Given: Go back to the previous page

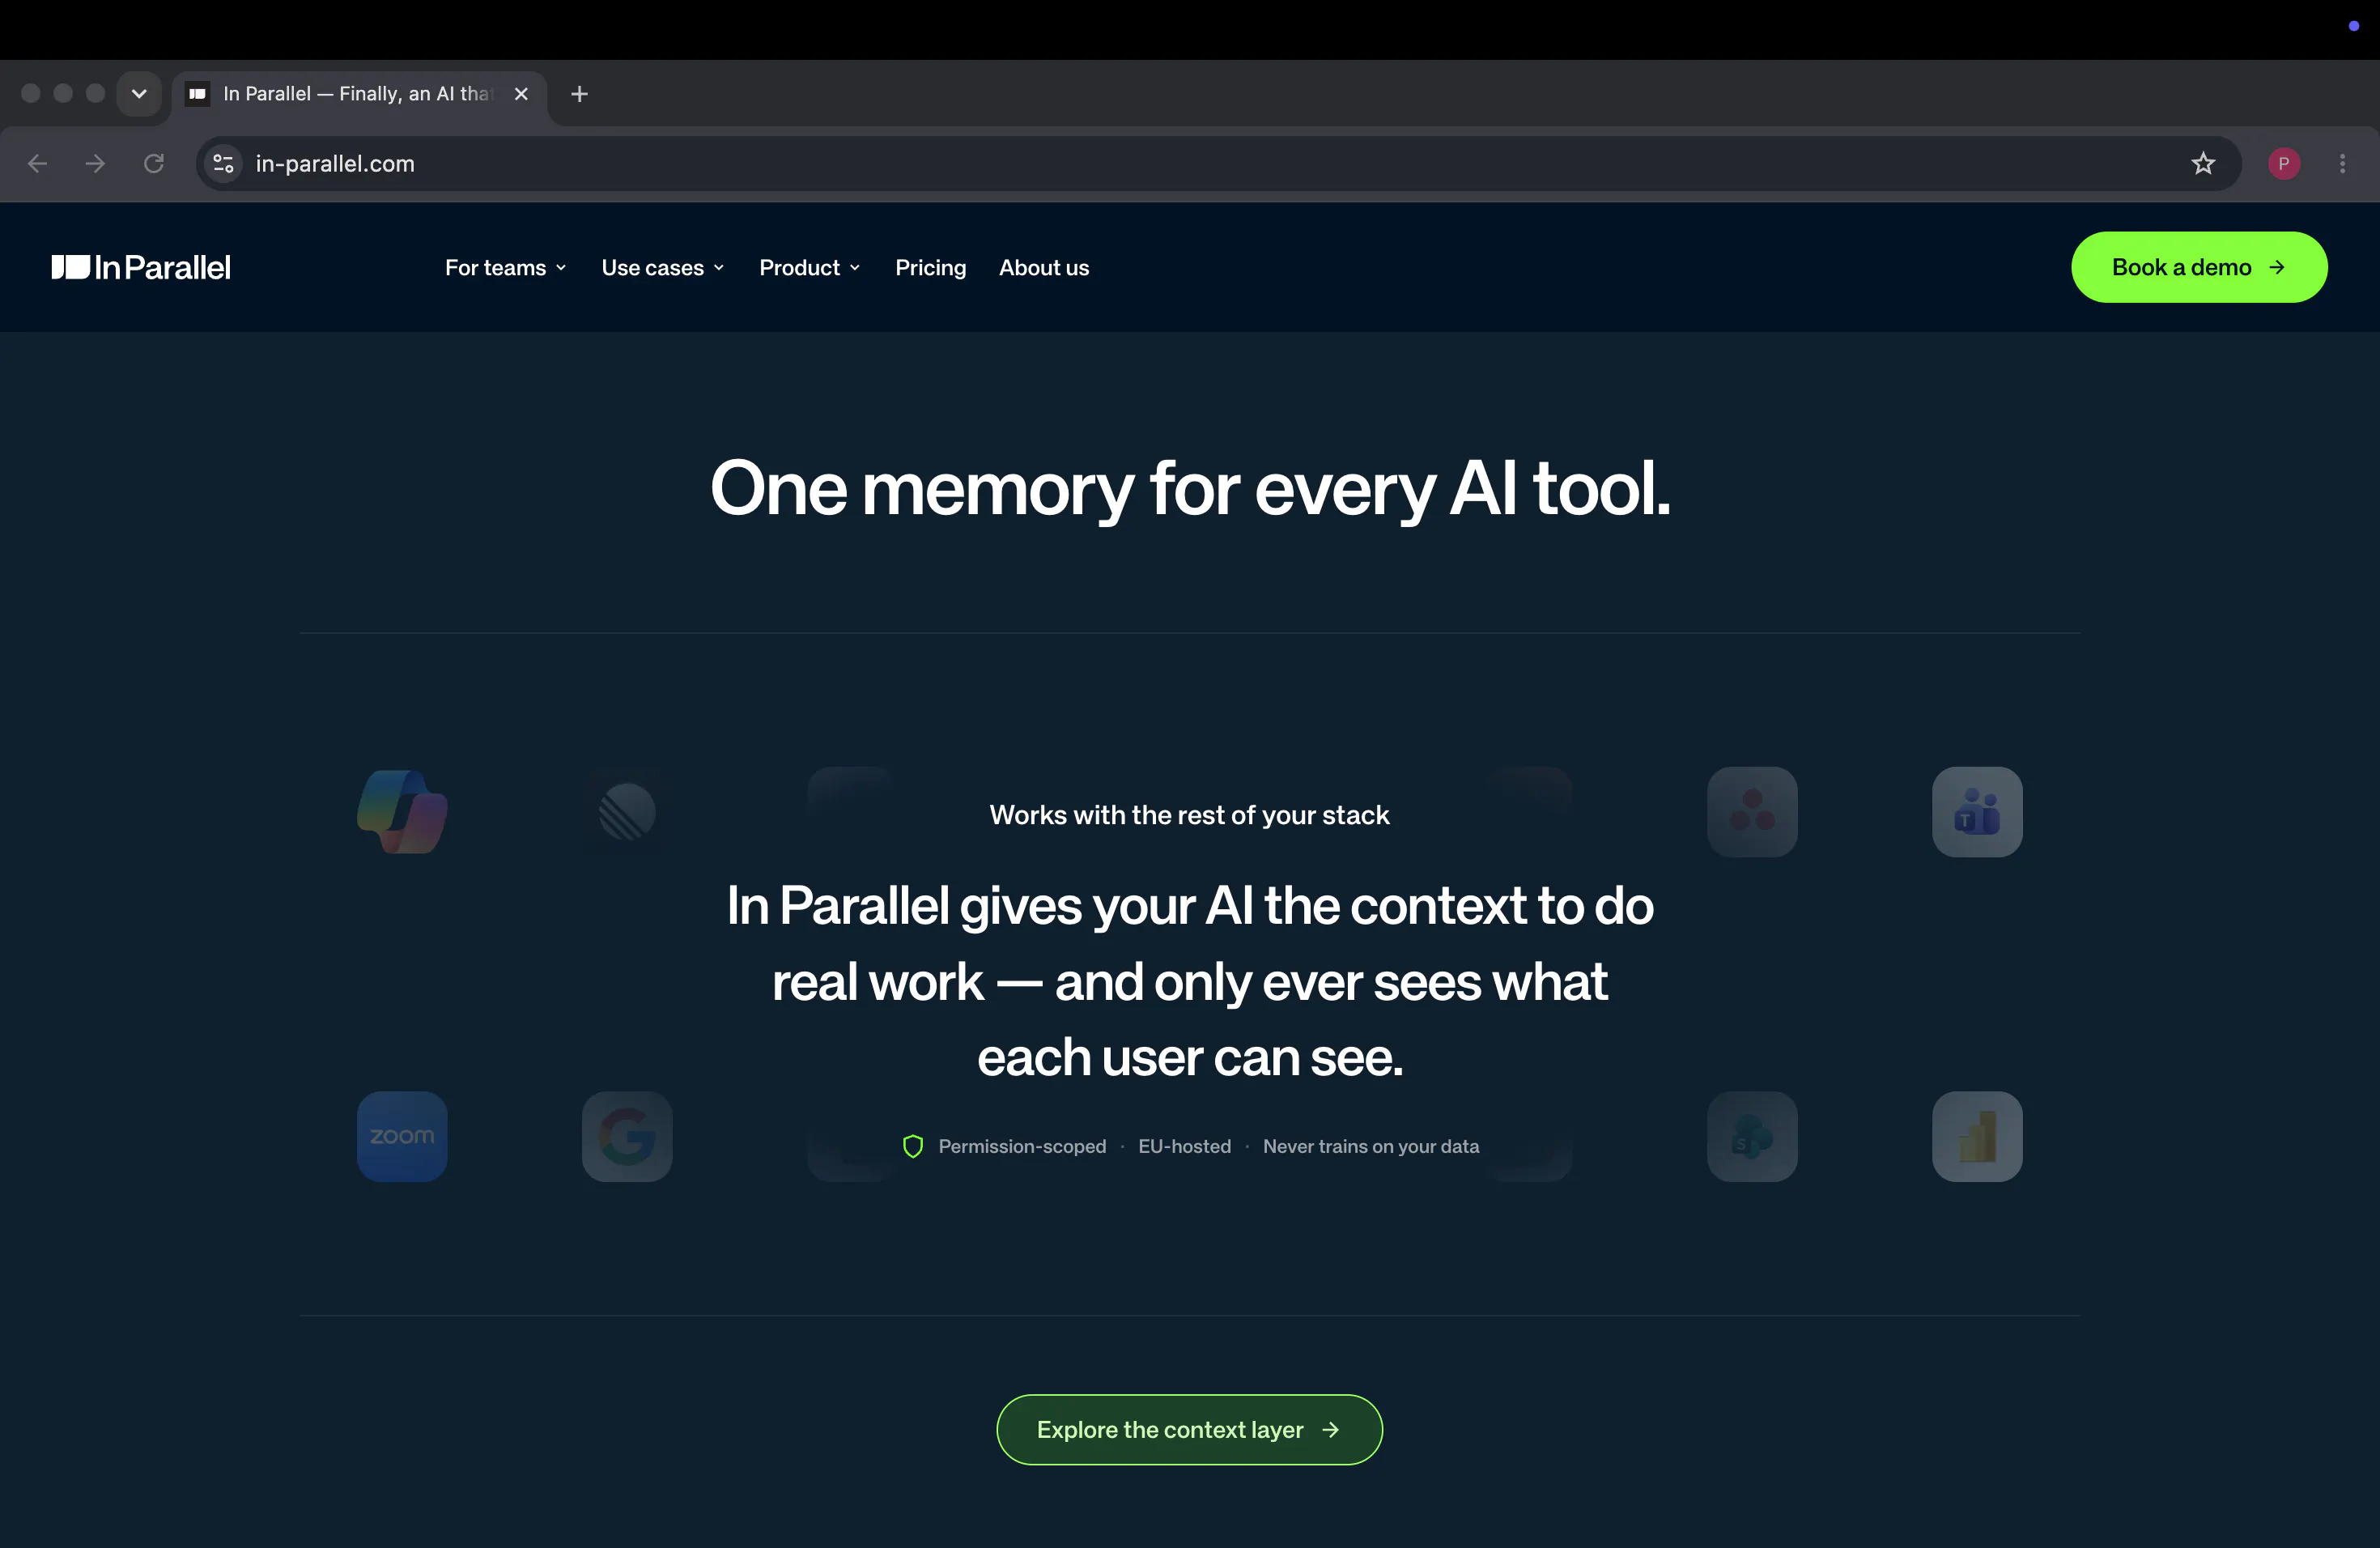Looking at the screenshot, I should coord(38,163).
